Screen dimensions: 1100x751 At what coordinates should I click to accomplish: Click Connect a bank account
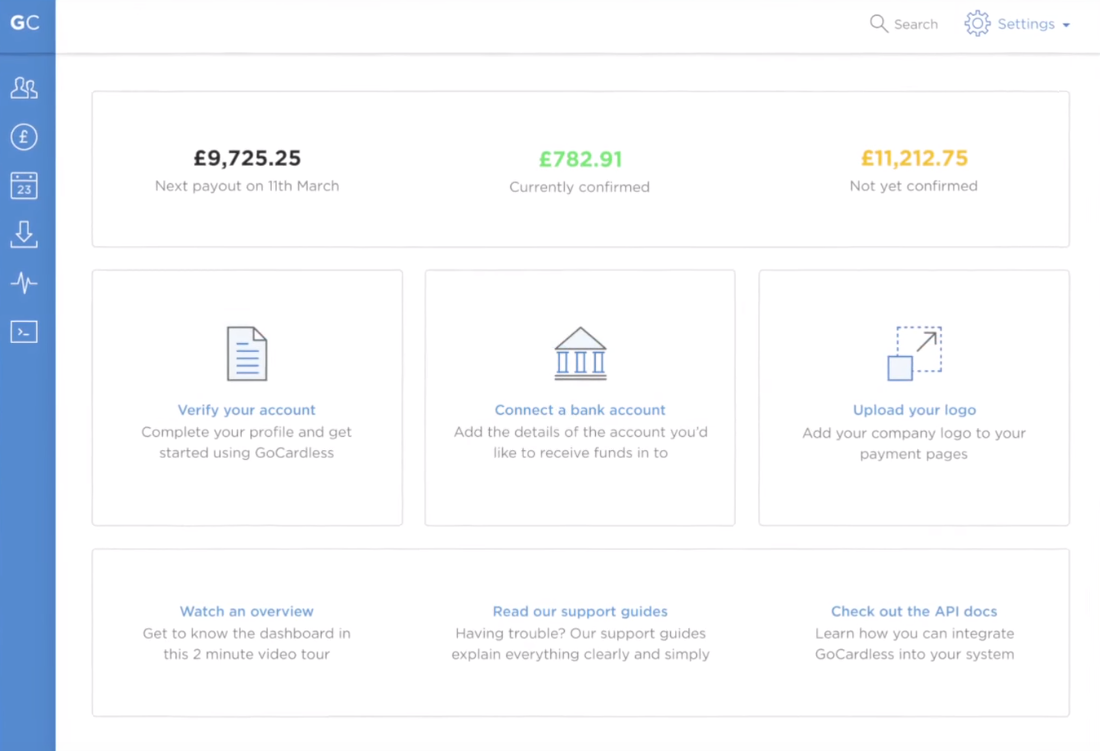pos(580,409)
